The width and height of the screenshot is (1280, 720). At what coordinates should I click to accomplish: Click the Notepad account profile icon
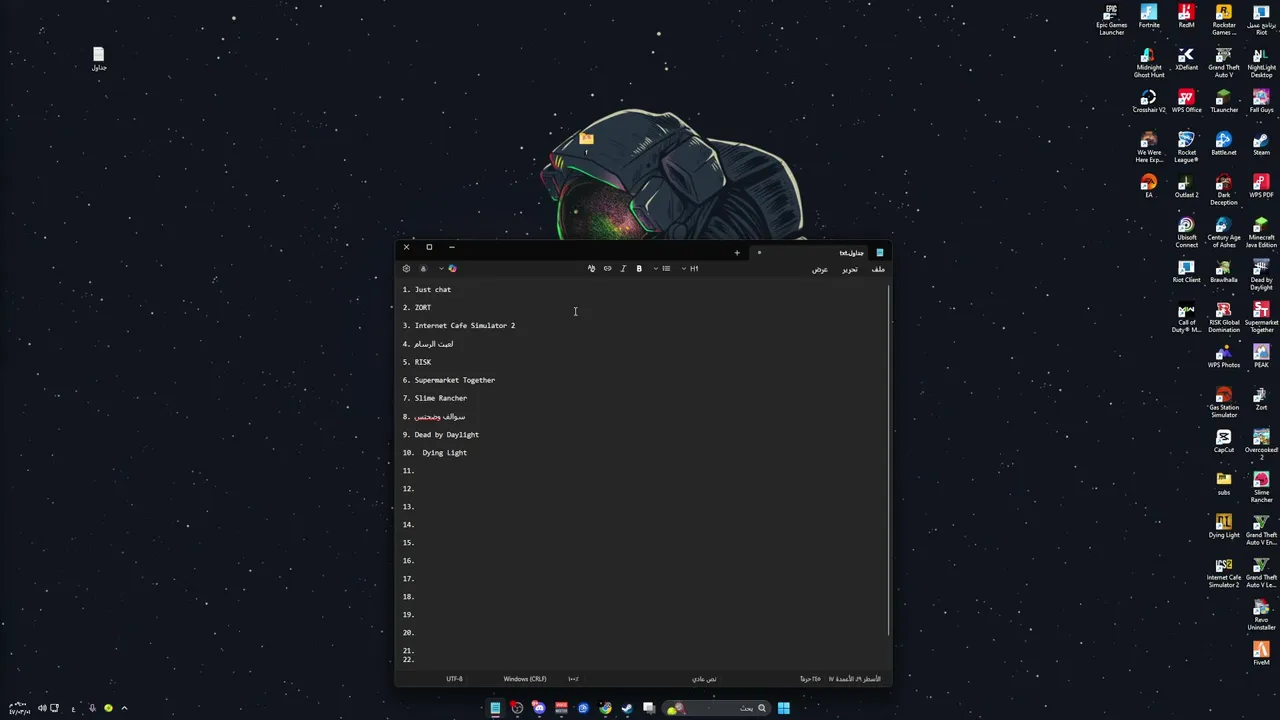(x=423, y=268)
